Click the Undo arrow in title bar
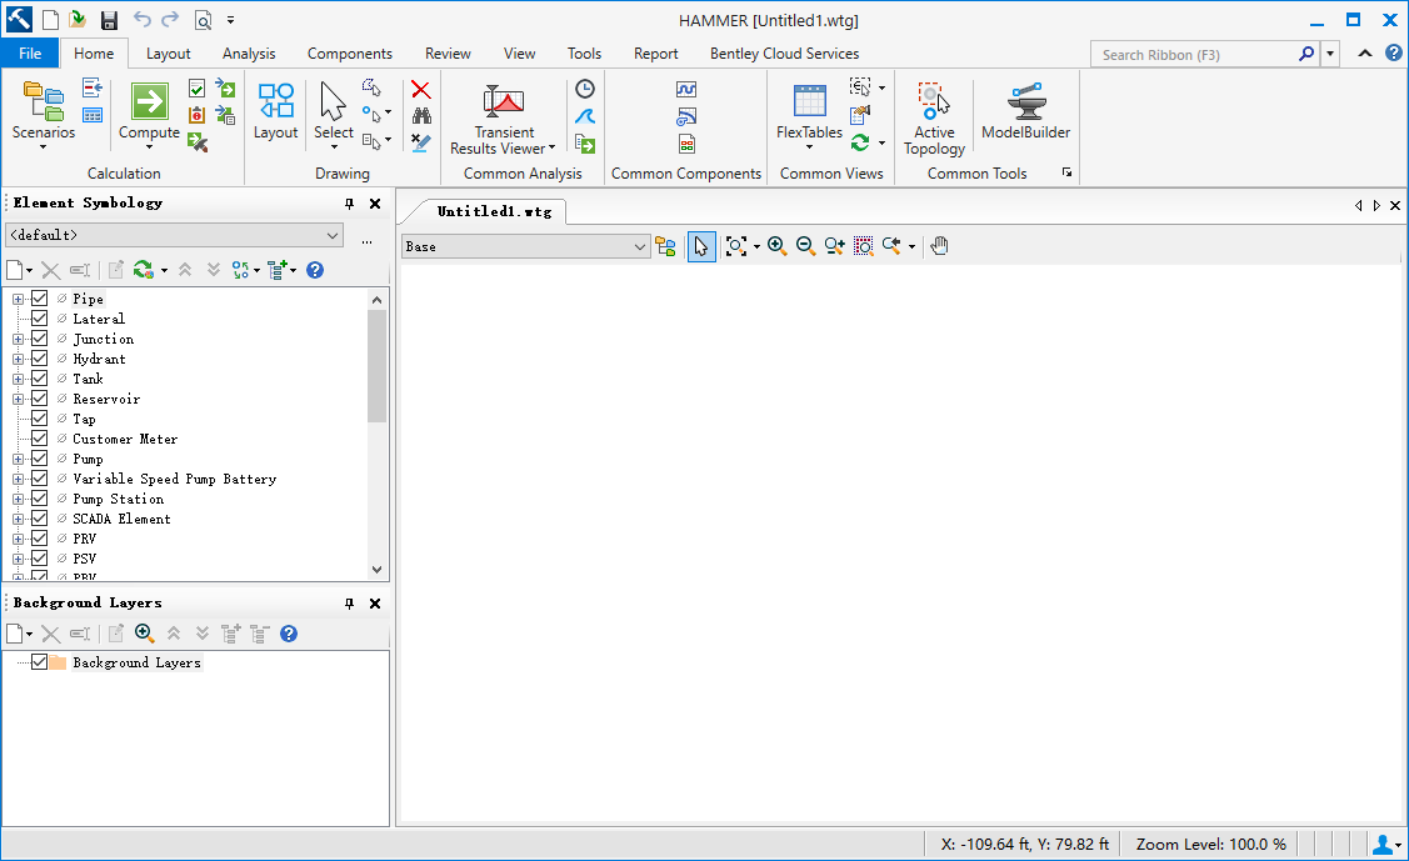 click(142, 20)
